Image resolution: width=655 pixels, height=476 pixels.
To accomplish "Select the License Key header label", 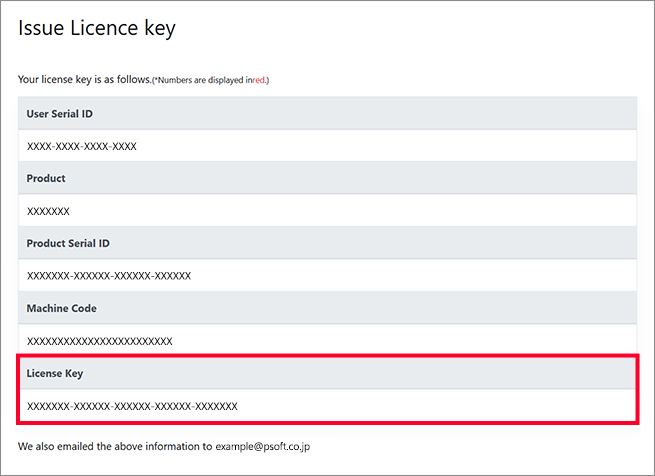I will 55,373.
